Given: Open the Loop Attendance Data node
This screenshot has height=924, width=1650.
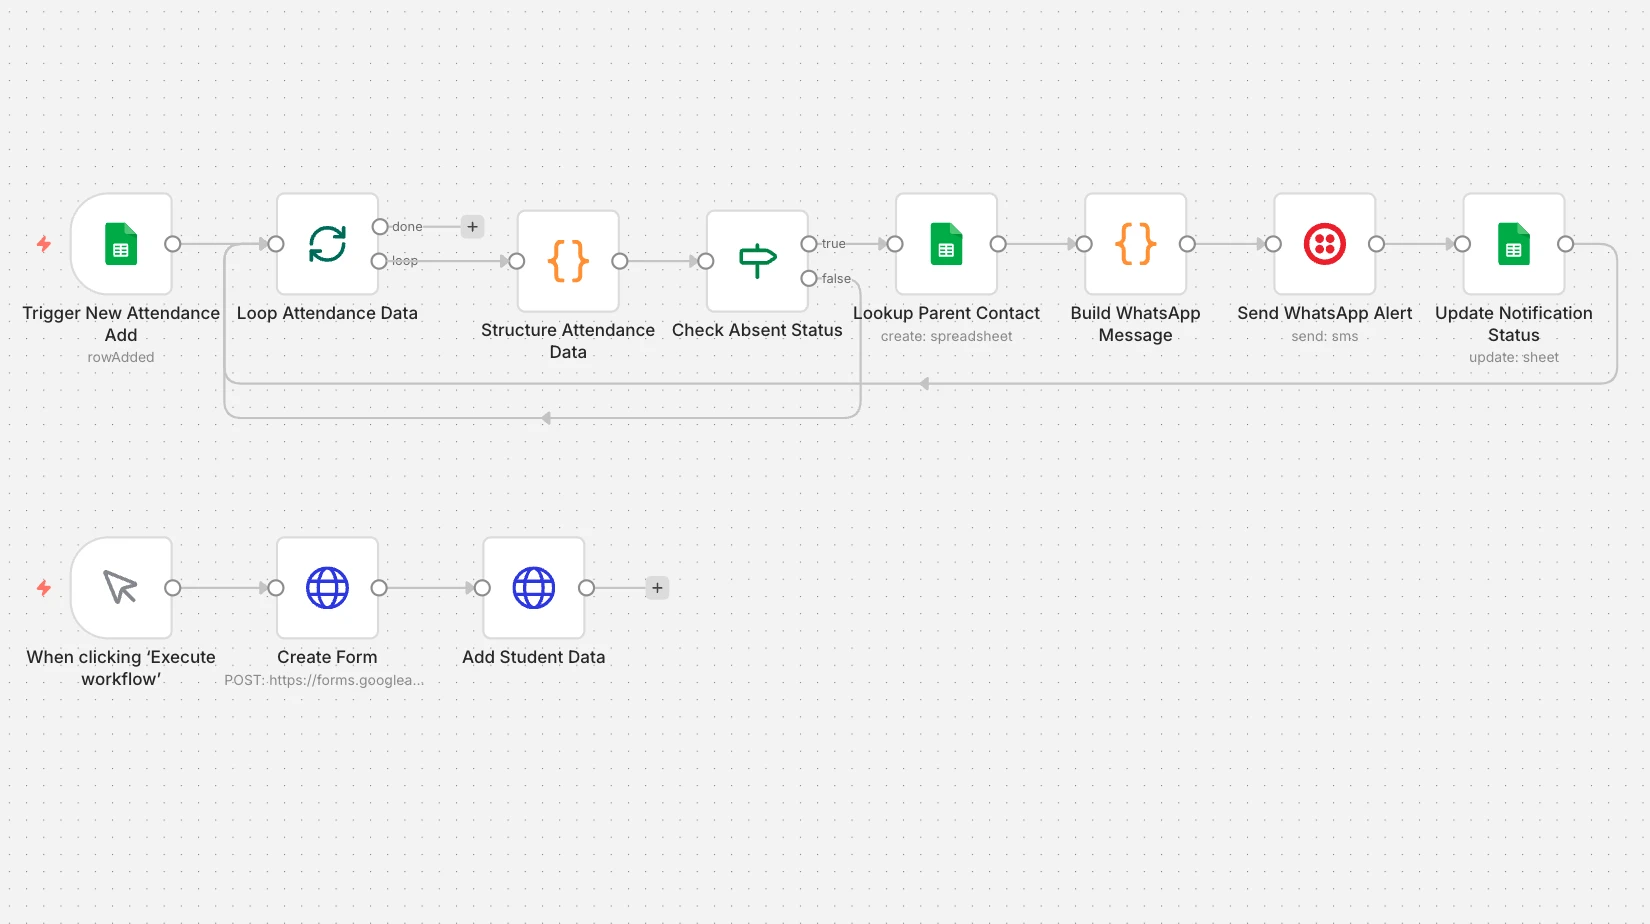Looking at the screenshot, I should [327, 244].
